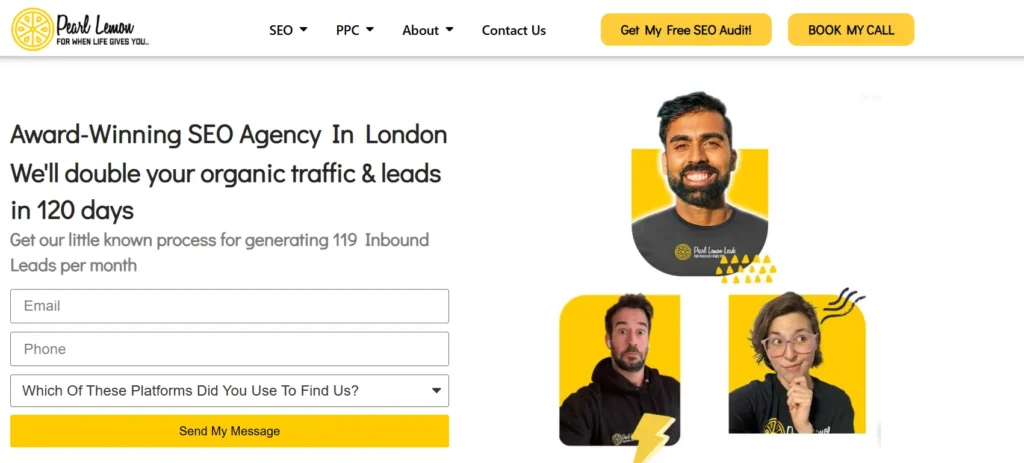
Task: Click the smiling bearded man photo
Action: [699, 184]
